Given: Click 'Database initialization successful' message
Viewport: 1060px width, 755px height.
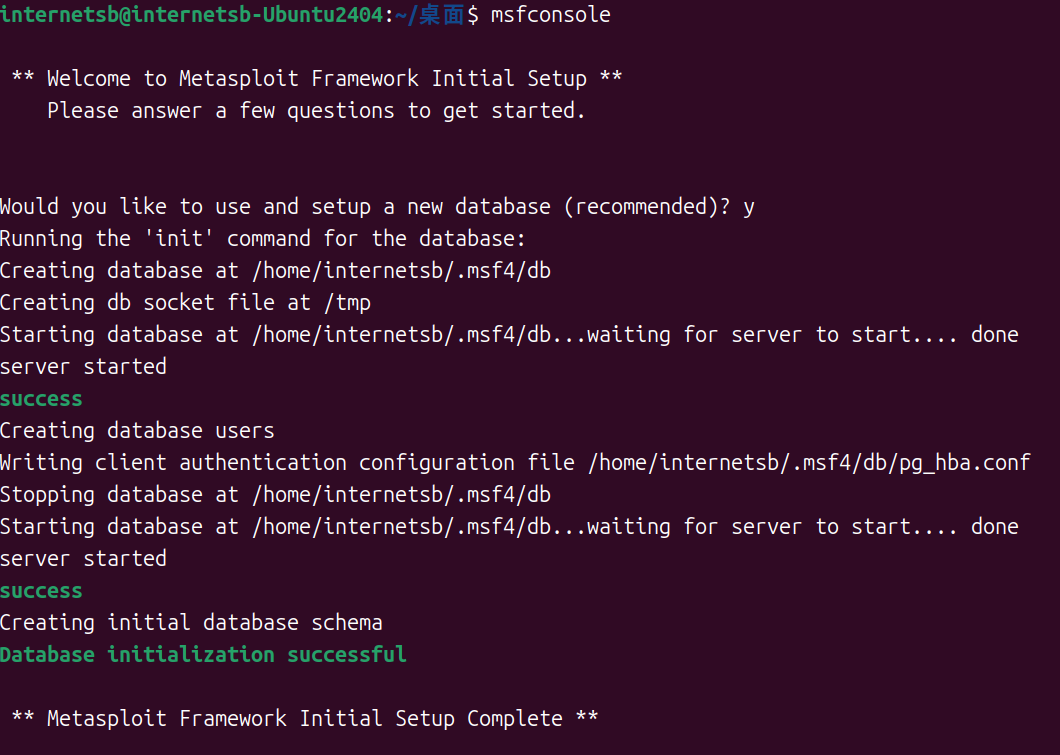Looking at the screenshot, I should [203, 655].
